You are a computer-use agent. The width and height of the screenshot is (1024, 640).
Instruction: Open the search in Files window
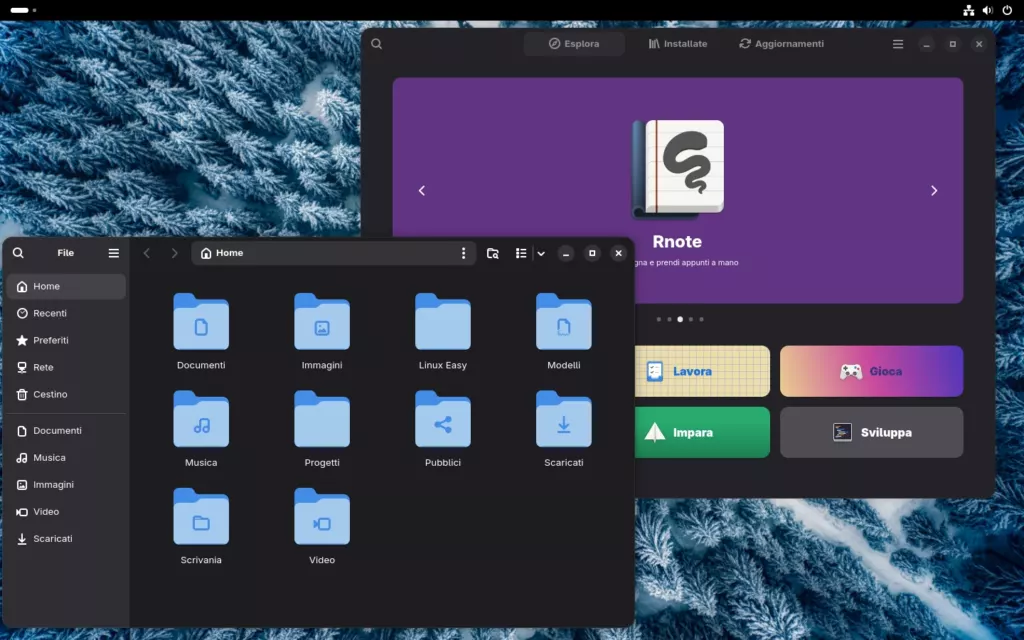tap(18, 253)
